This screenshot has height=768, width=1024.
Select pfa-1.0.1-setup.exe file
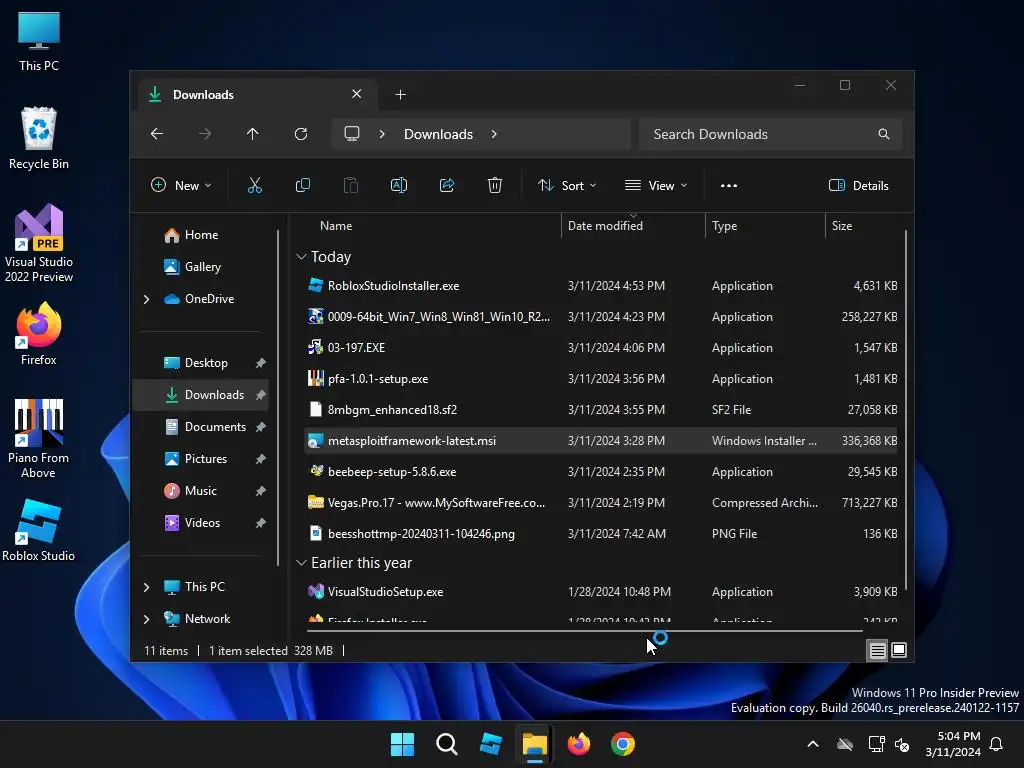click(x=601, y=379)
